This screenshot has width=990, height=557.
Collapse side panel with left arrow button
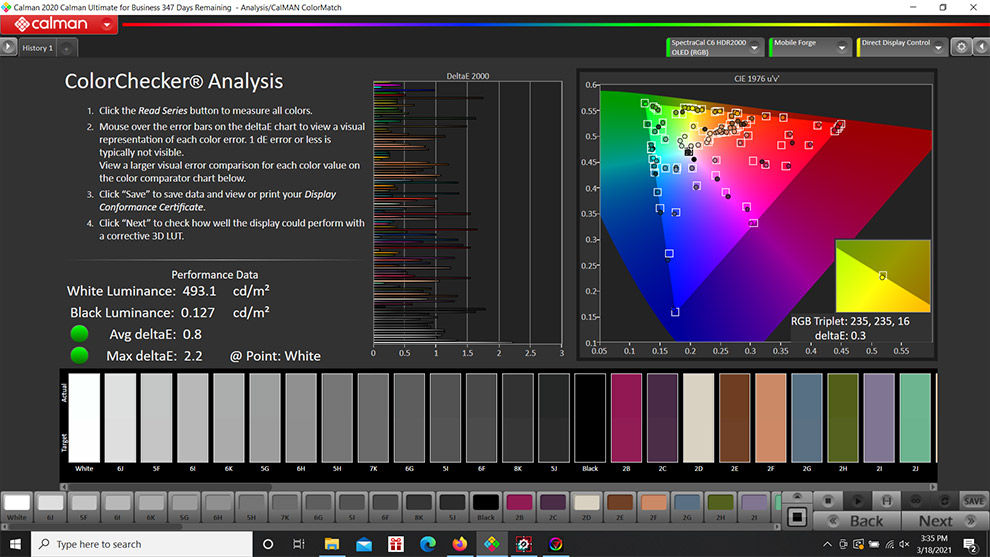click(981, 47)
